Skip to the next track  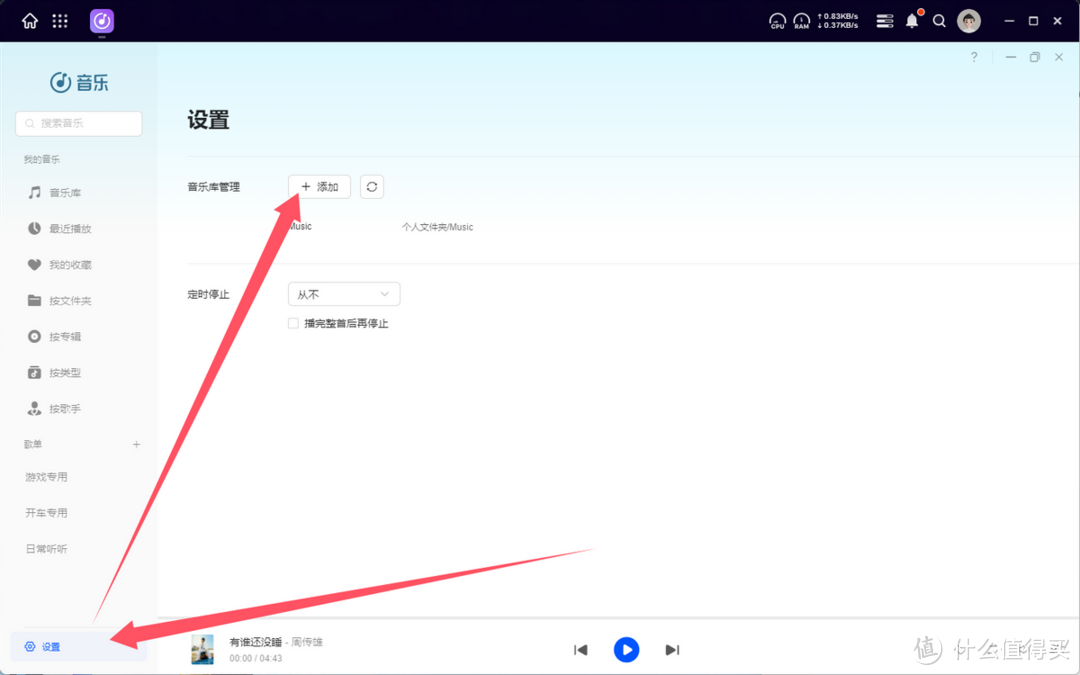point(672,649)
